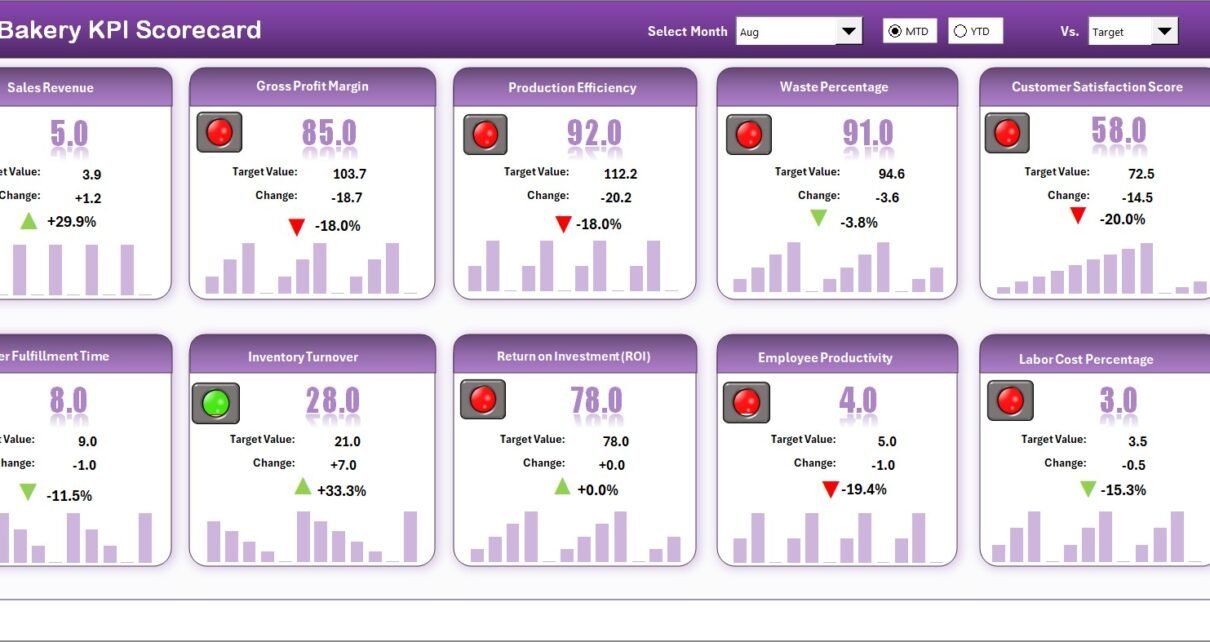Open the Select Month dropdown arrow
The width and height of the screenshot is (1210, 642).
[x=849, y=32]
